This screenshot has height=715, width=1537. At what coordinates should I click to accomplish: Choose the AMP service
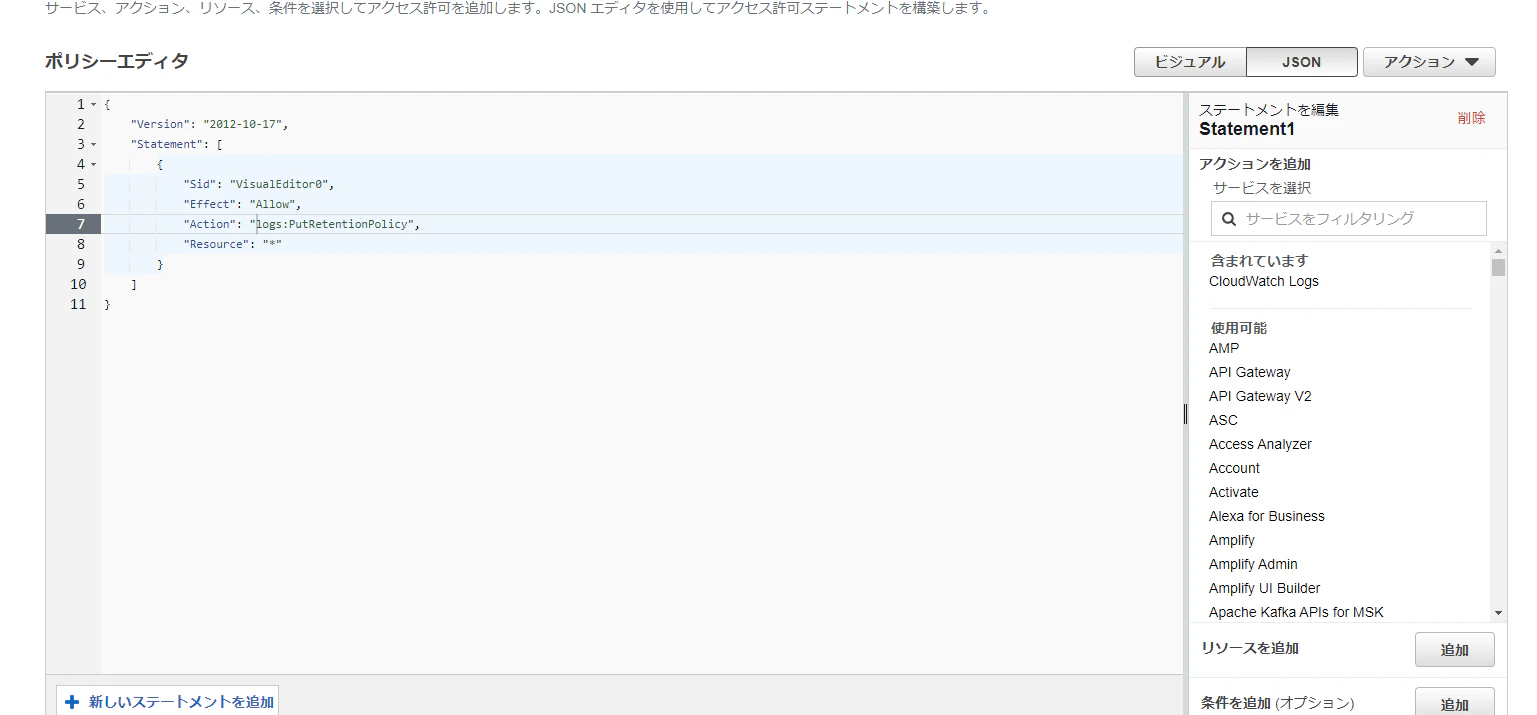[x=1224, y=348]
